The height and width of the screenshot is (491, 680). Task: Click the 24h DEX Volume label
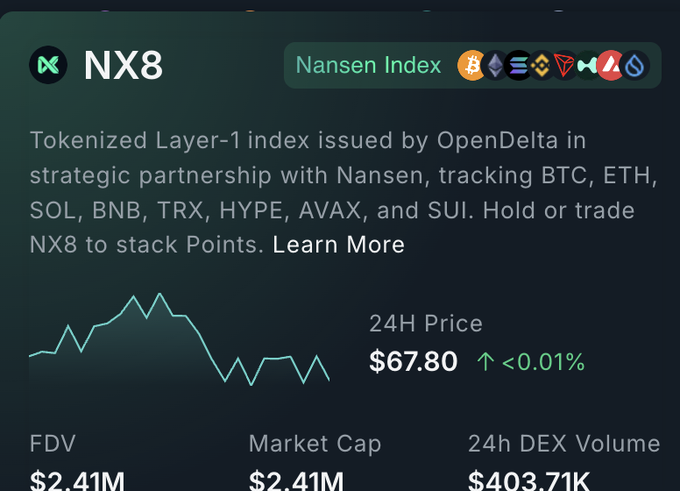click(564, 444)
